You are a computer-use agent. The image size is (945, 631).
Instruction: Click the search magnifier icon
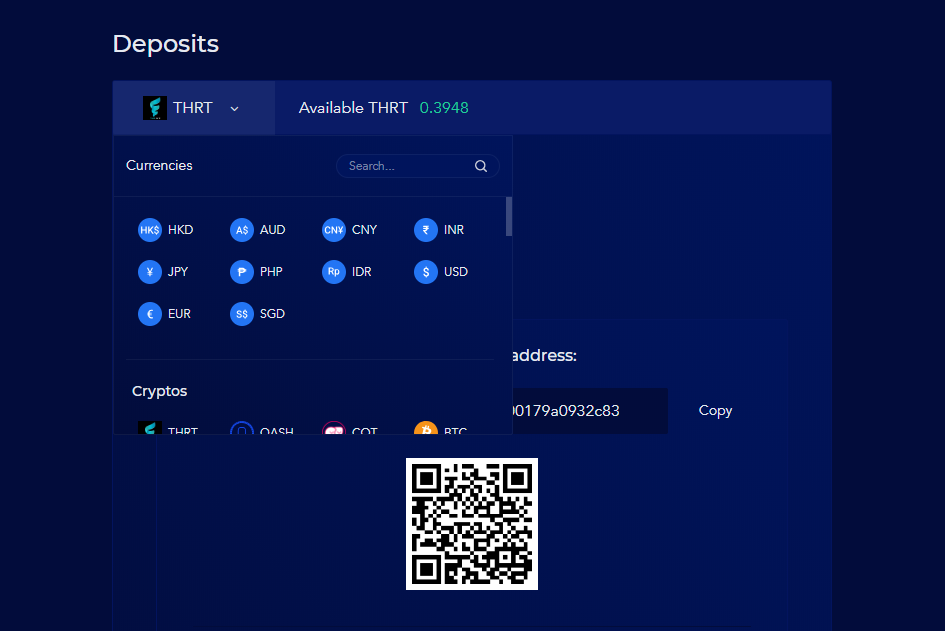[x=481, y=166]
